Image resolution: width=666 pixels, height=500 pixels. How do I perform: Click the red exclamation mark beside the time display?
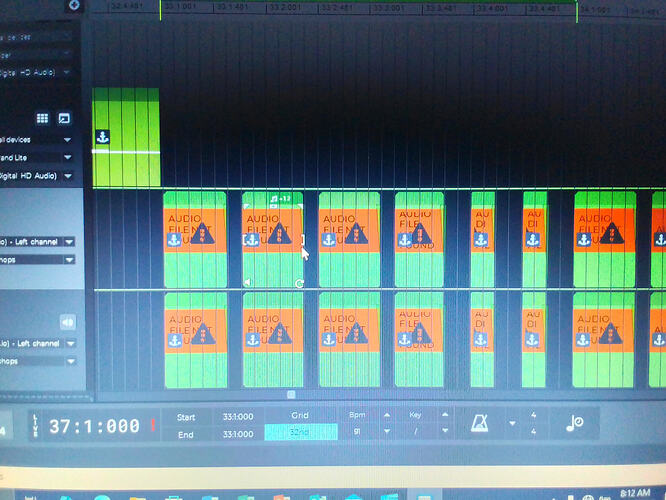(x=152, y=425)
